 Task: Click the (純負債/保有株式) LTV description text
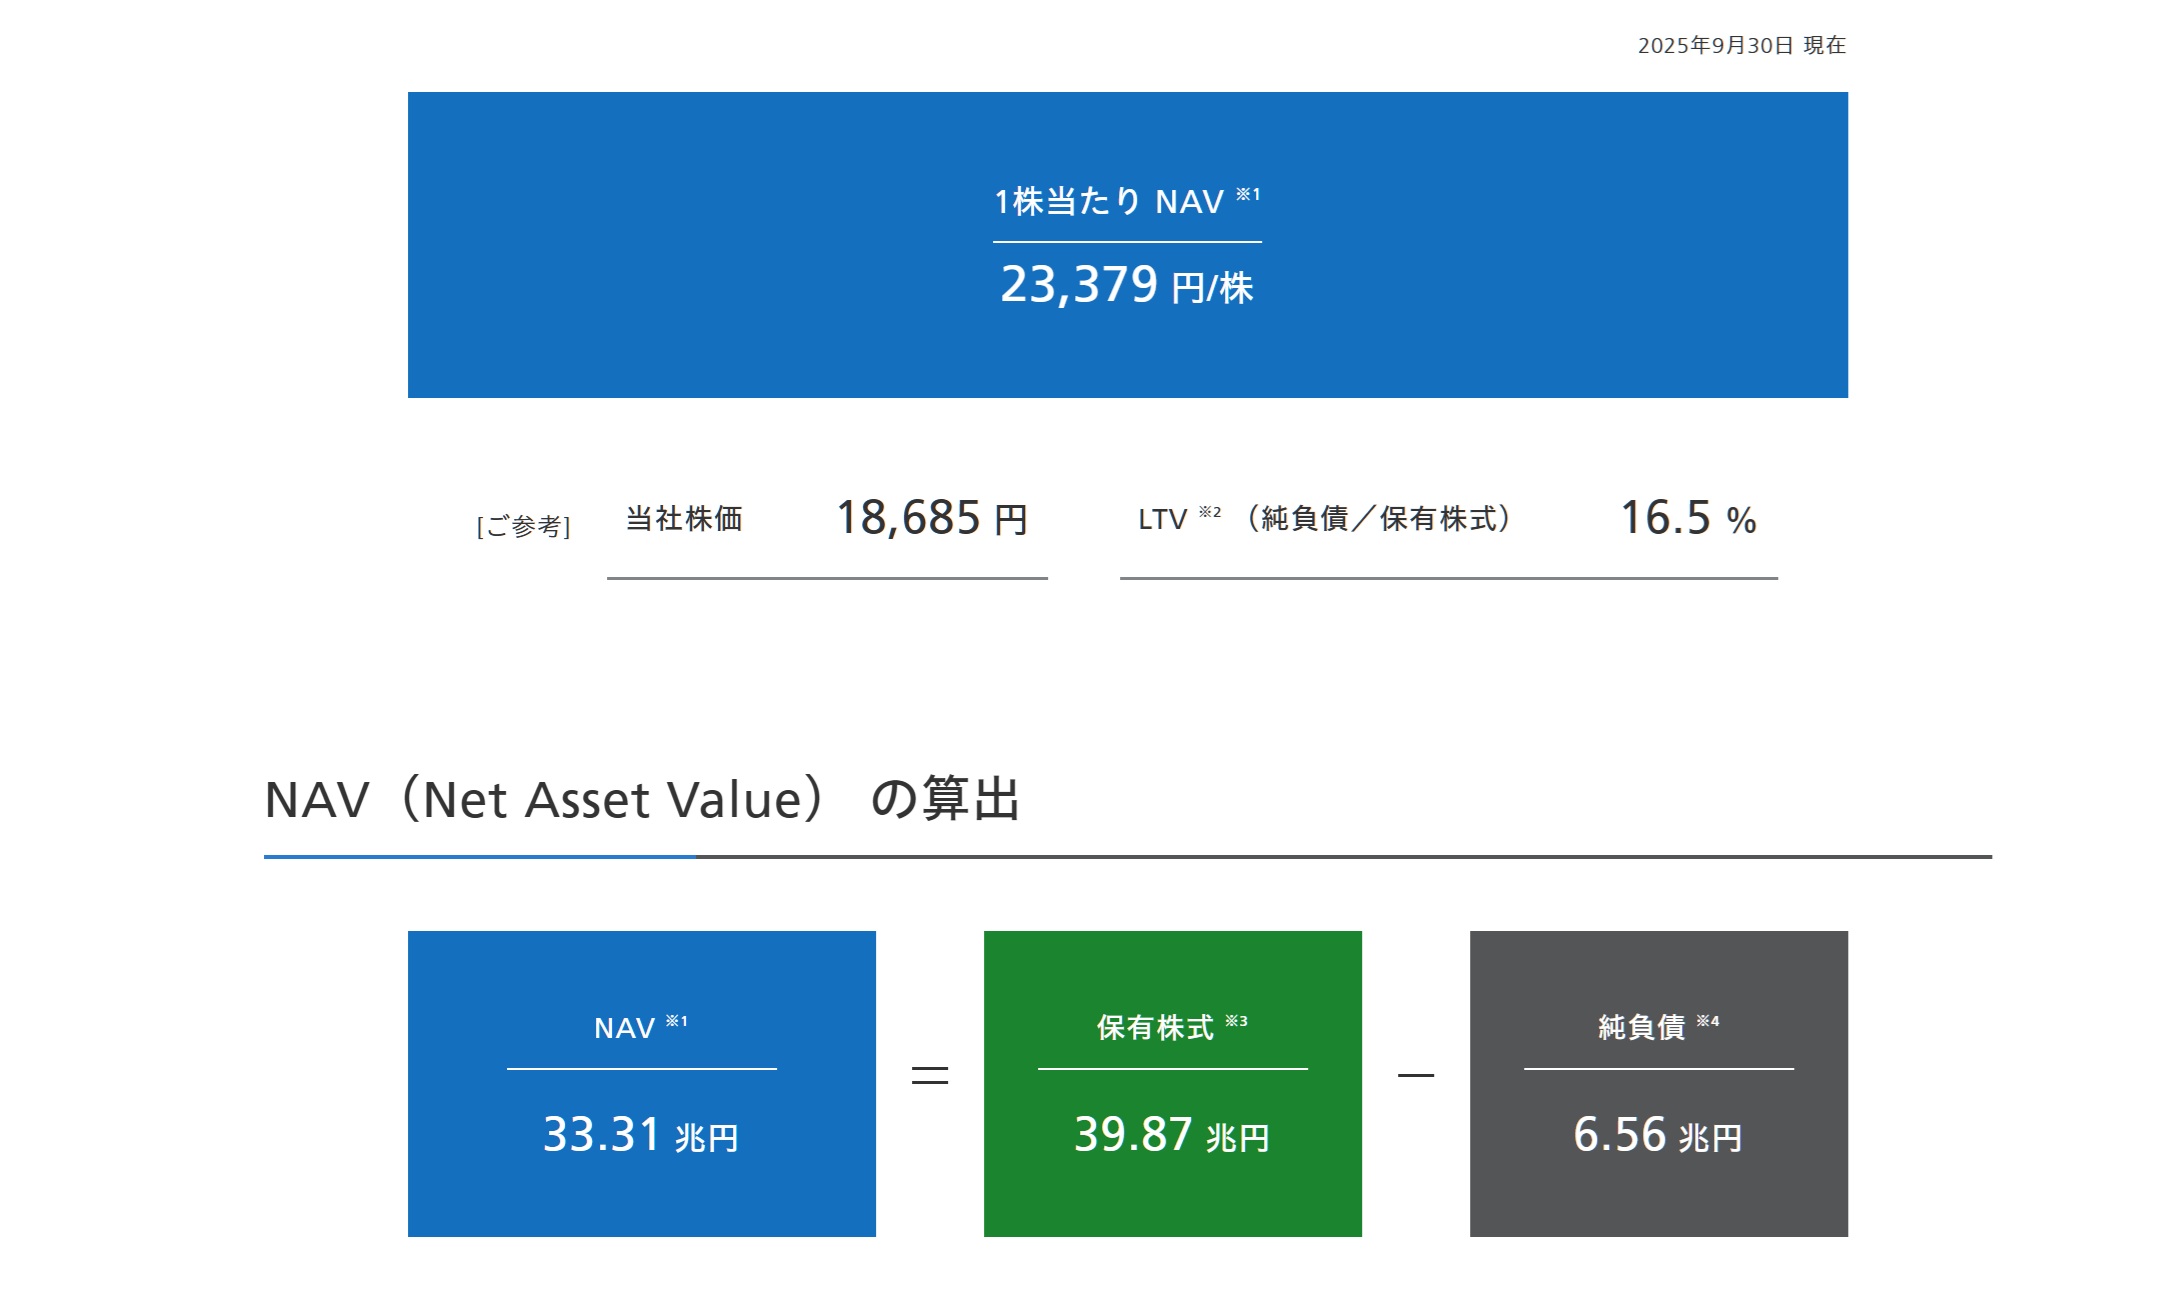[1379, 518]
